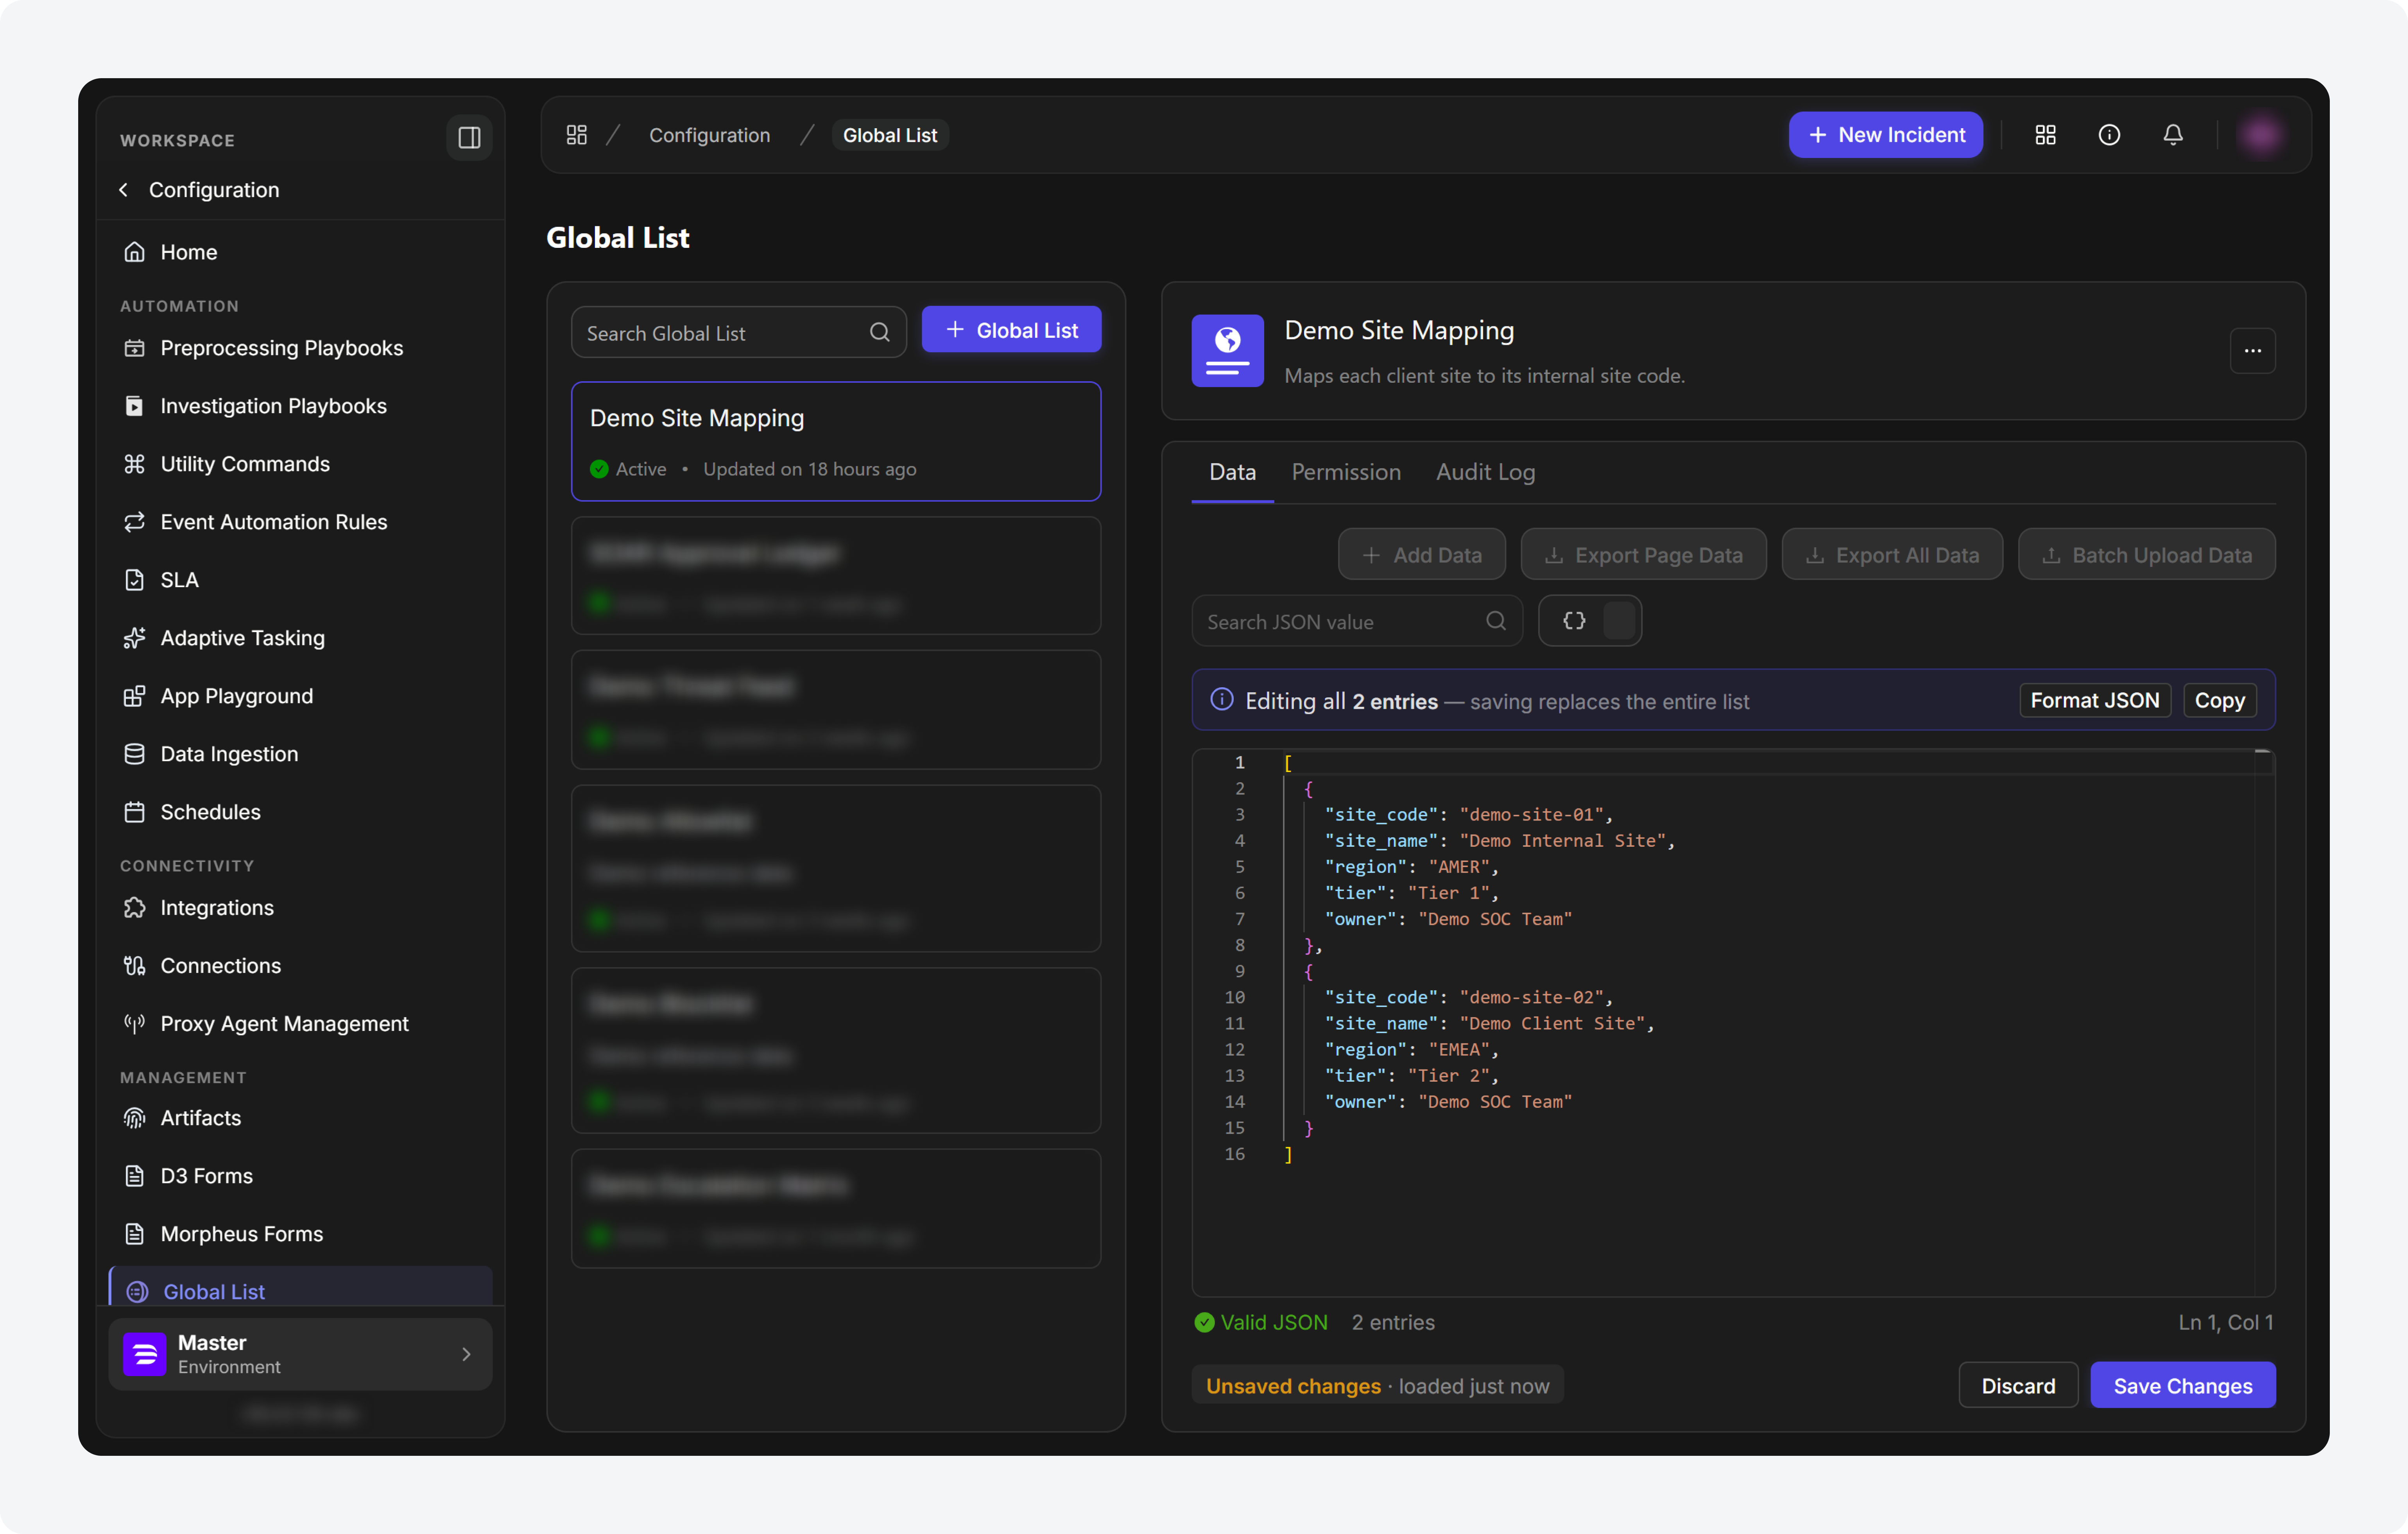Viewport: 2408px width, 1534px height.
Task: Go back using the Configuration chevron
Action: (x=124, y=190)
